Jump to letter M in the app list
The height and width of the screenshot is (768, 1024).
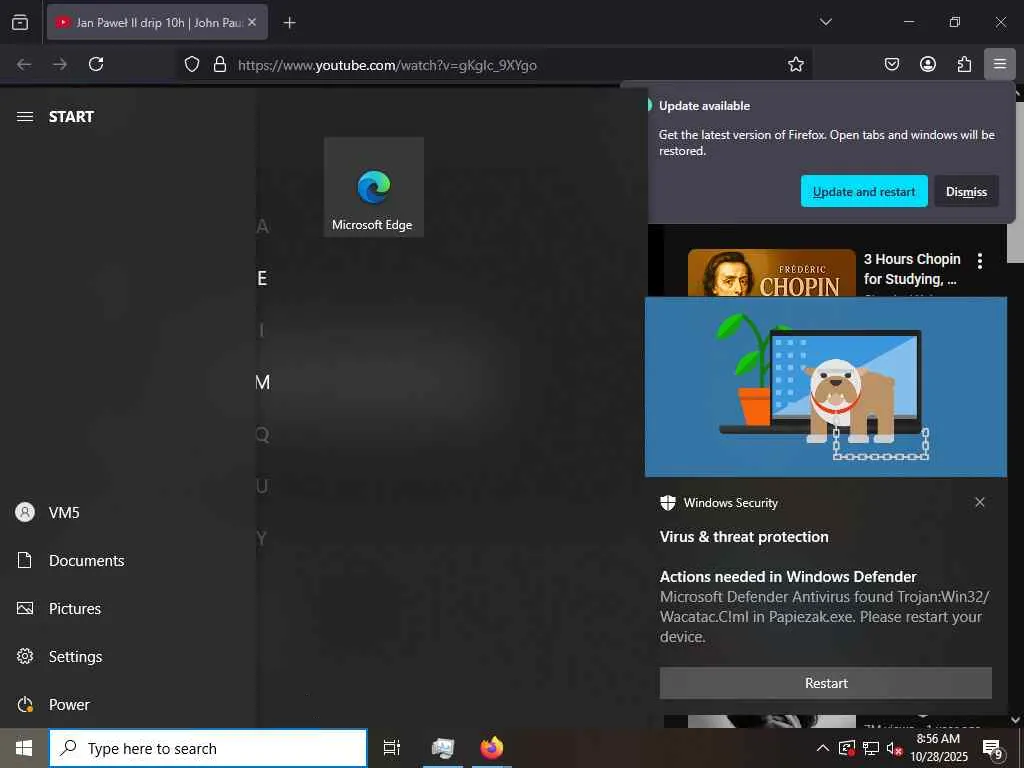tap(263, 382)
